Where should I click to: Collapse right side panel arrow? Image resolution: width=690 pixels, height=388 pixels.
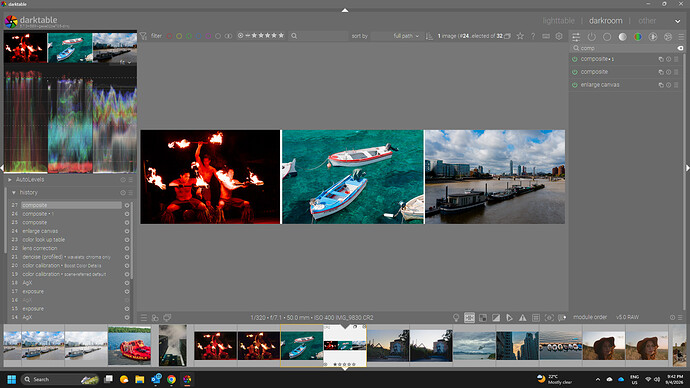point(688,168)
